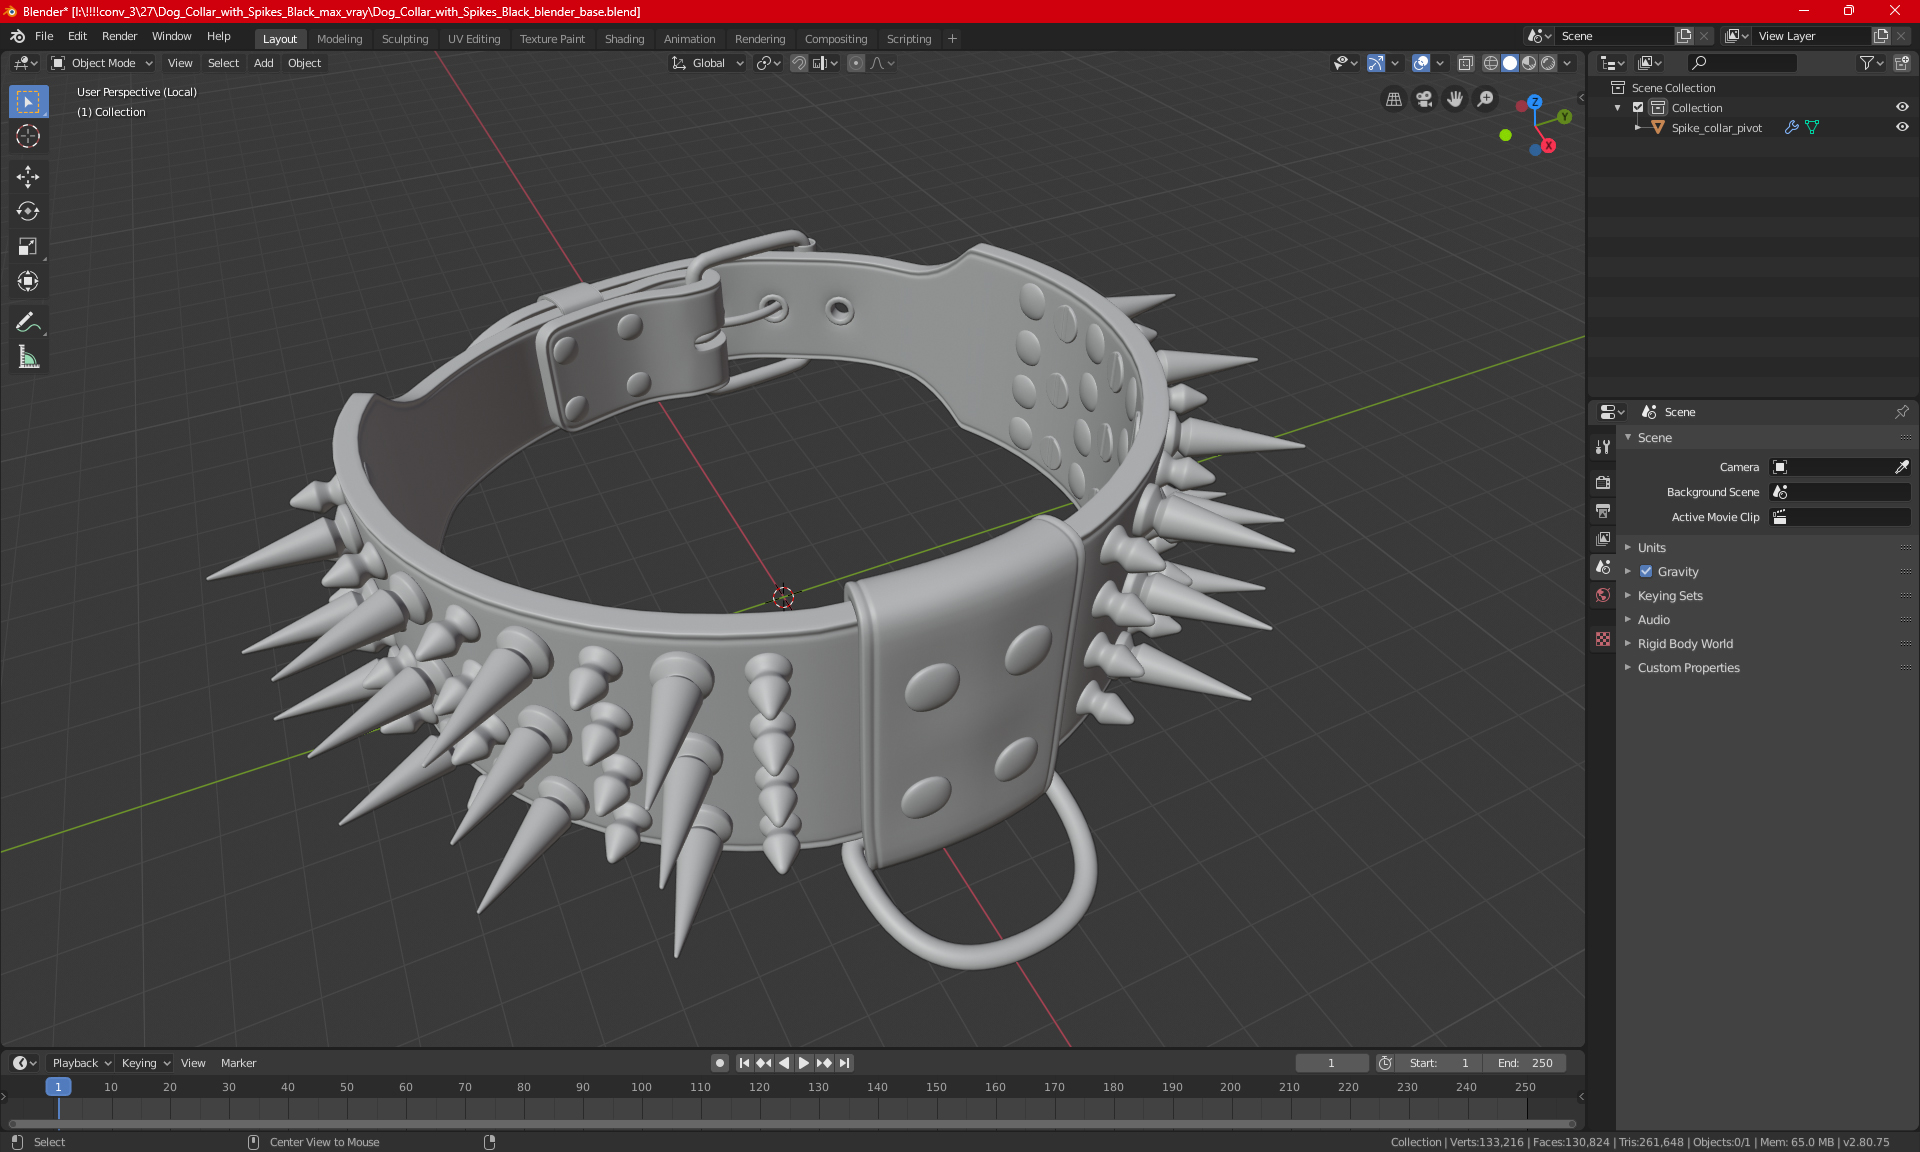Open the World properties tab
Screen dimensions: 1920x1152
[x=1603, y=595]
